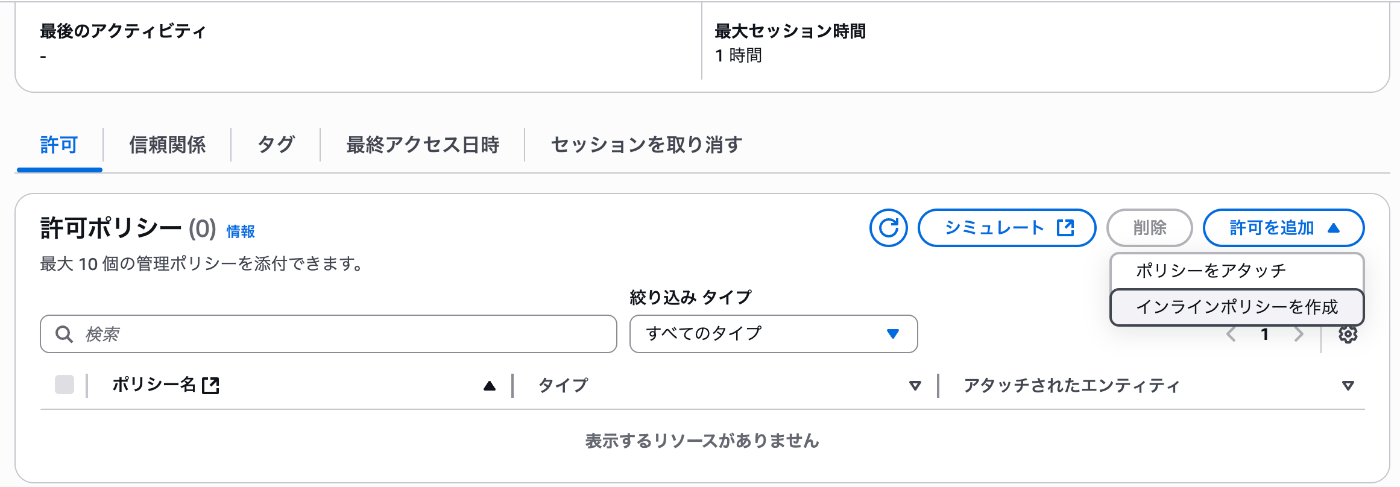This screenshot has width=1400, height=487.
Task: Click the 情報 link next to 許可ポリシー
Action: [x=241, y=231]
